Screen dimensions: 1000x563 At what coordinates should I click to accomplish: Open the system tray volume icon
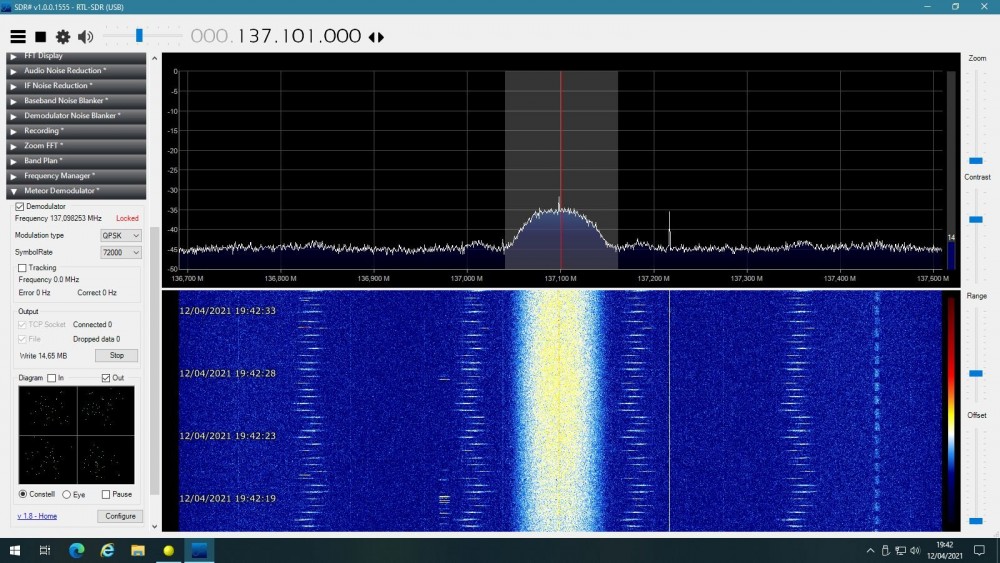(x=916, y=550)
